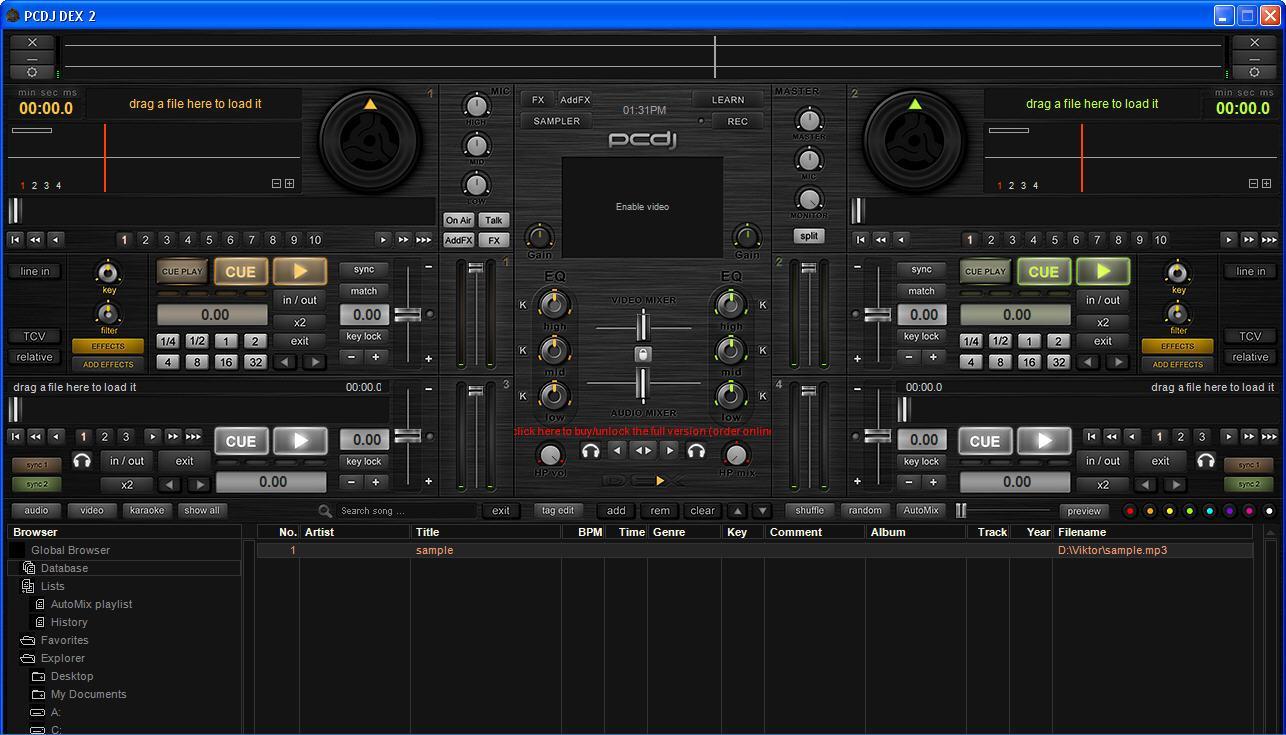Viewport: 1286px width, 735px height.
Task: Click rewind double-arrow on deck 1
Action: pos(35,240)
